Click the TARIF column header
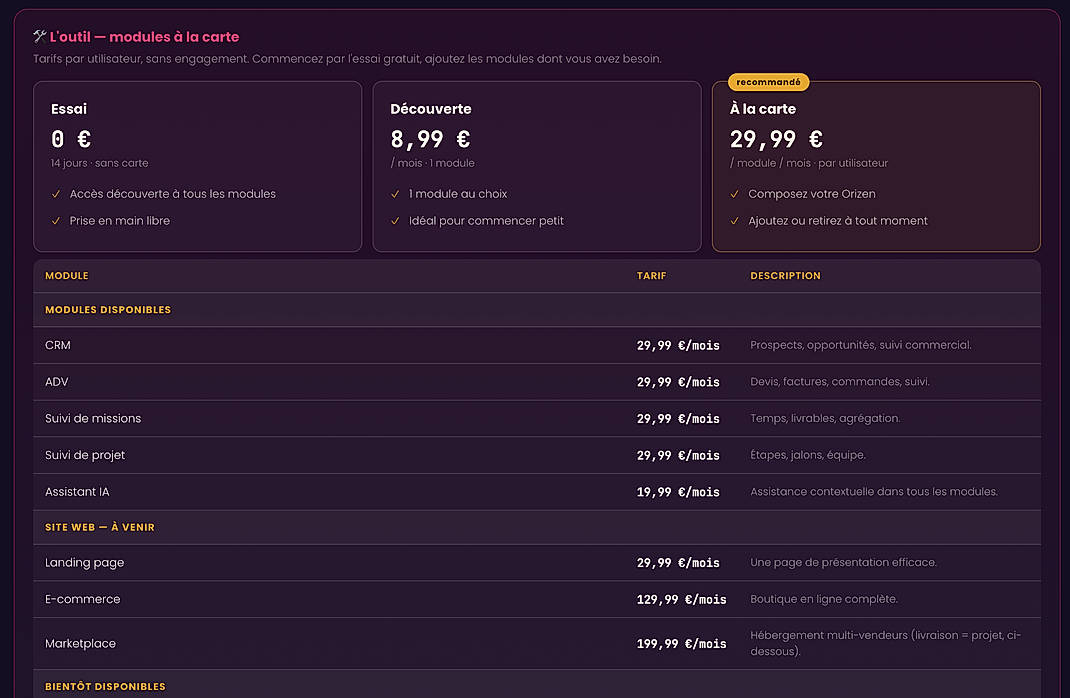The image size is (1070, 698). (x=651, y=276)
